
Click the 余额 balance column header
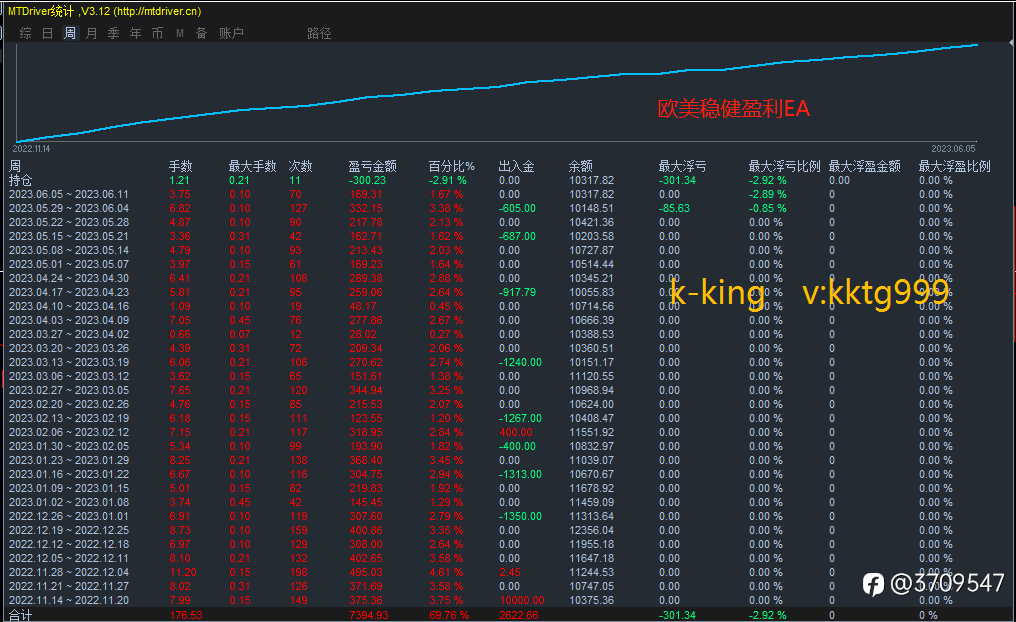click(581, 167)
